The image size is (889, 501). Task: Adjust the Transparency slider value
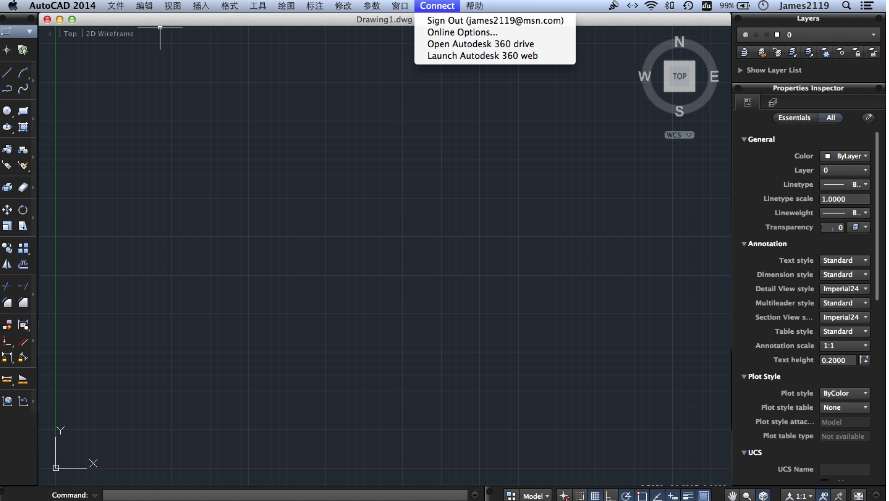point(832,227)
